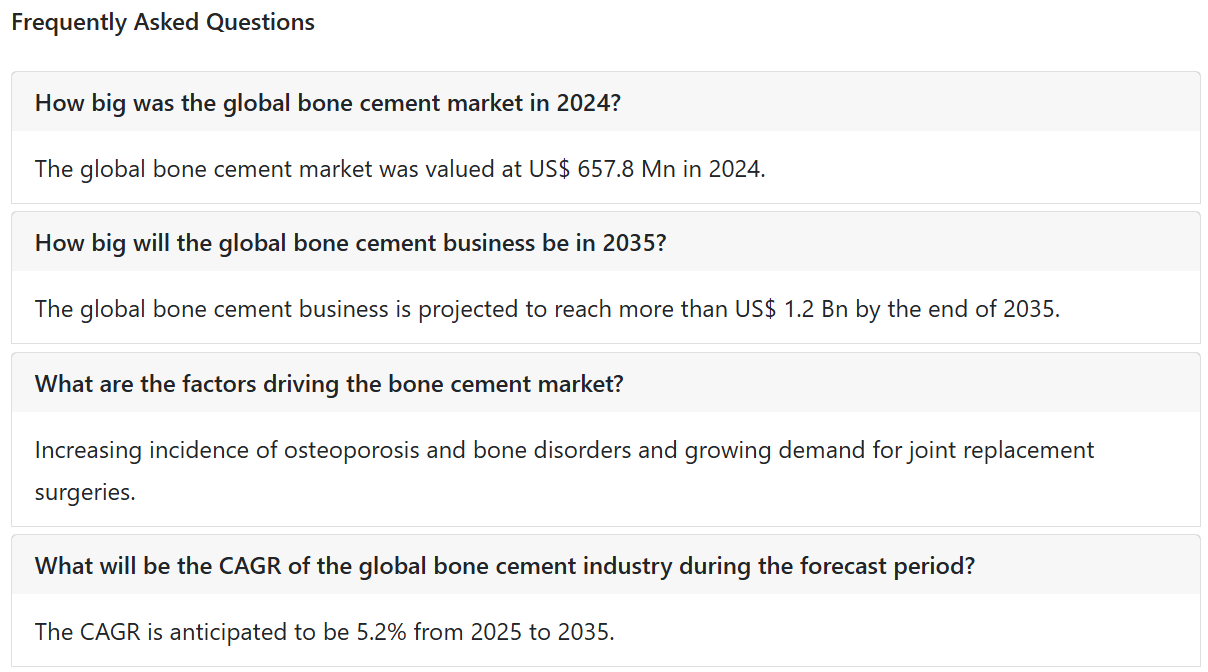Click '2035?' at end of second question
This screenshot has height=672, width=1208.
point(634,242)
